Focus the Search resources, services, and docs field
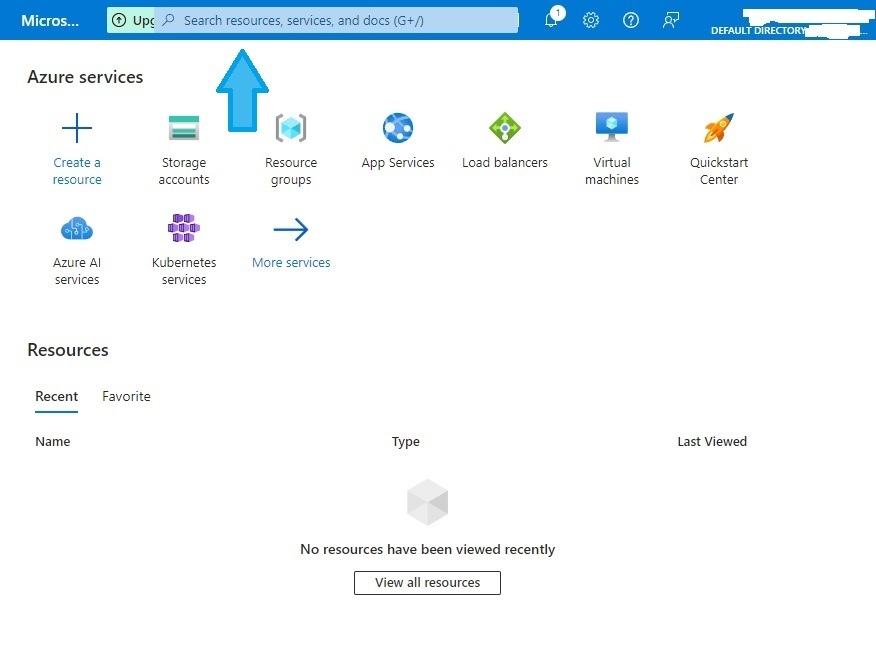This screenshot has width=876, height=659. [x=336, y=21]
